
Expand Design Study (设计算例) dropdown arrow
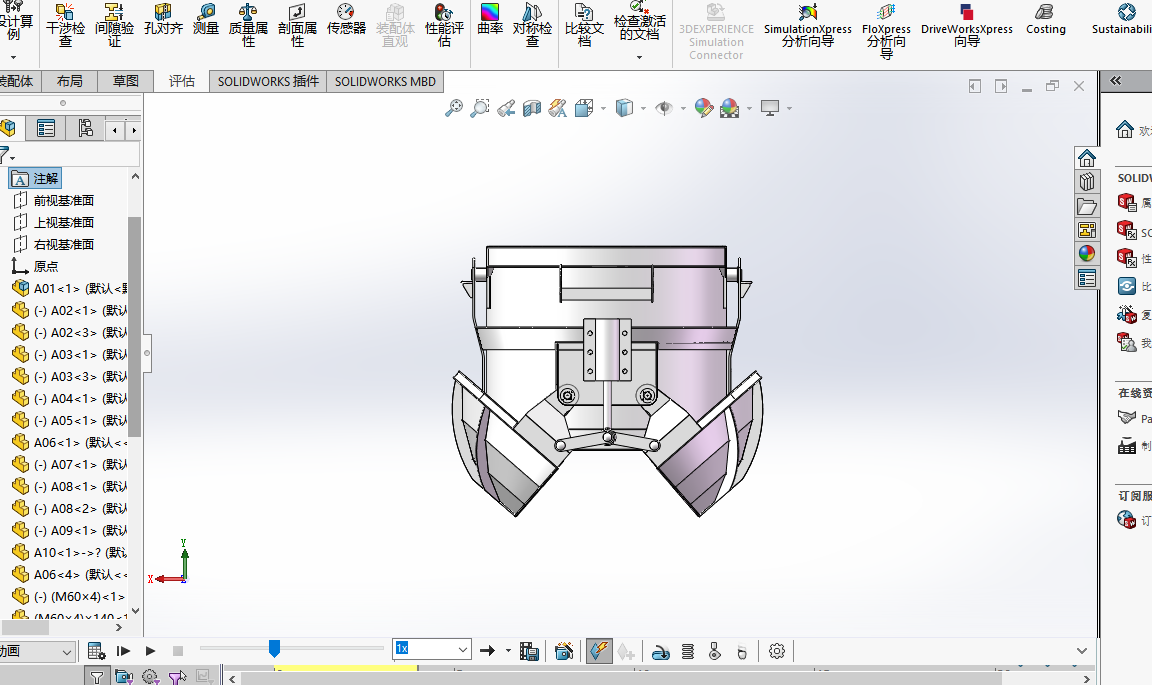[x=13, y=57]
